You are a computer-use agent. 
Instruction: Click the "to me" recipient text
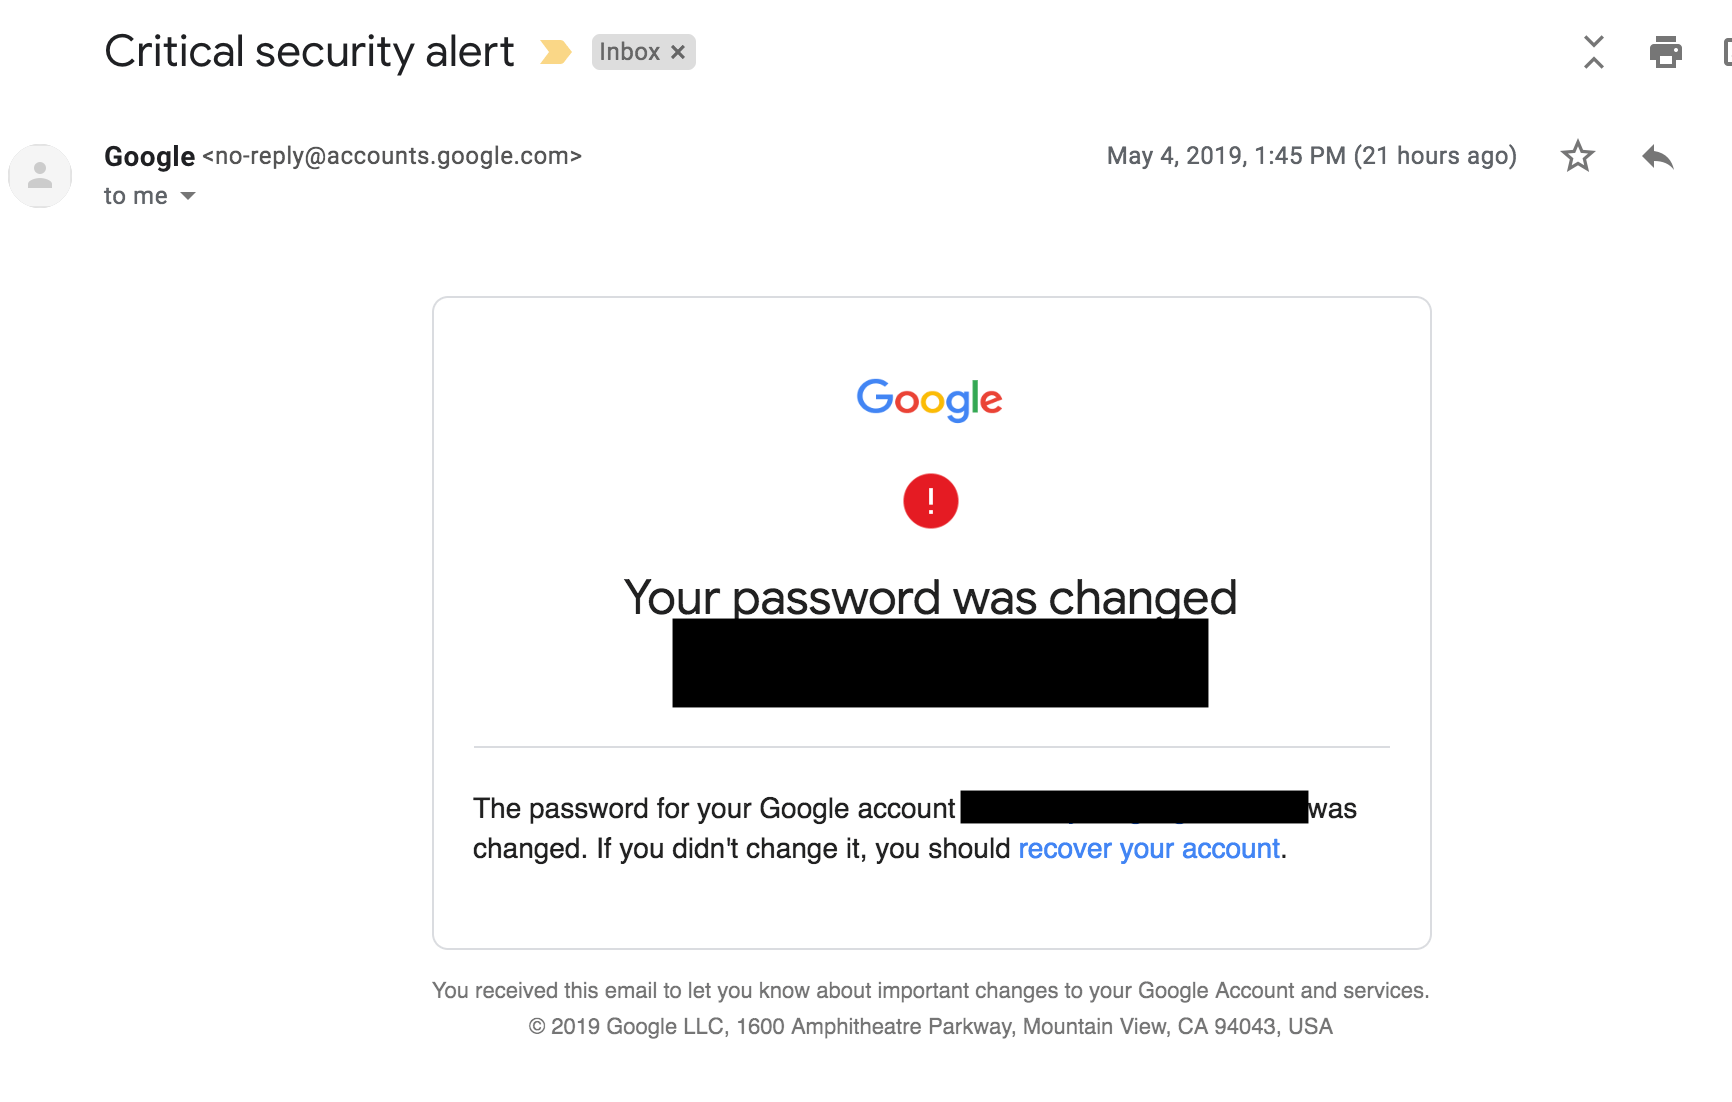pyautogui.click(x=135, y=196)
